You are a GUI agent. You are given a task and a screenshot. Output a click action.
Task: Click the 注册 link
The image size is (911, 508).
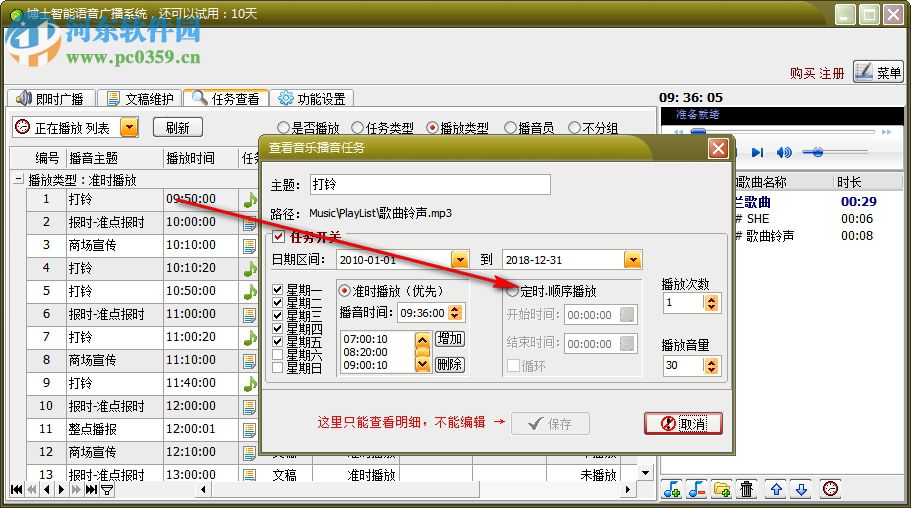pos(831,73)
